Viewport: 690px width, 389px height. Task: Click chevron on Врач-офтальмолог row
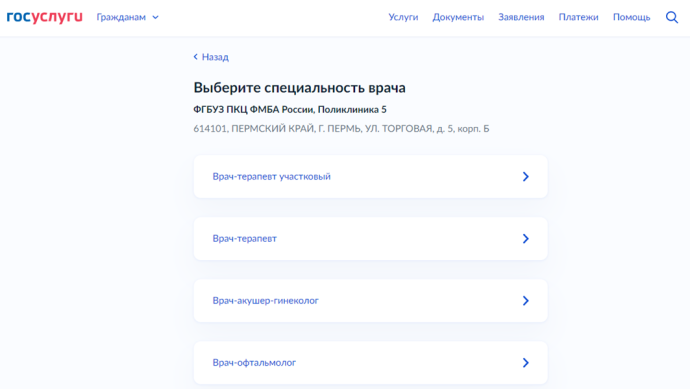pos(525,363)
